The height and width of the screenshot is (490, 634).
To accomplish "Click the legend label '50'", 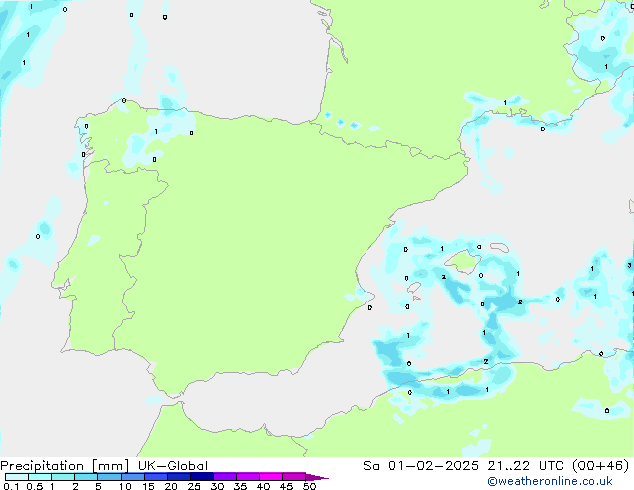I will click(309, 486).
